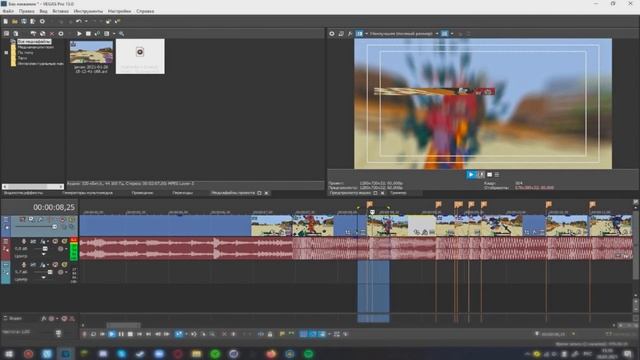Select the normal edit tool
Viewport: 640px width, 360px height.
pyautogui.click(x=179, y=334)
